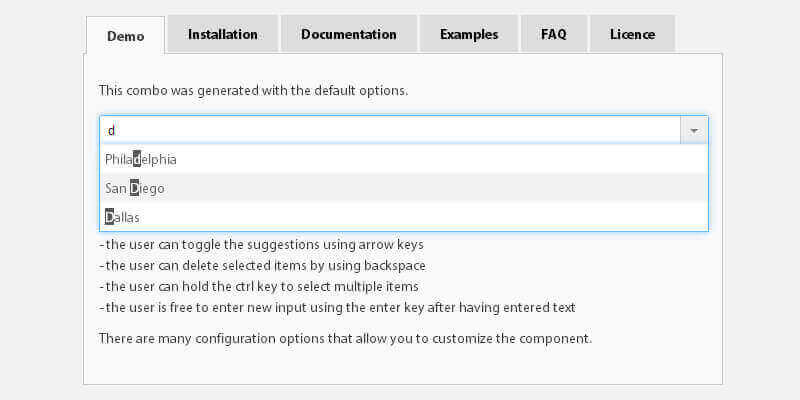Go to the Documentation tab
Image resolution: width=800 pixels, height=400 pixels.
(348, 34)
